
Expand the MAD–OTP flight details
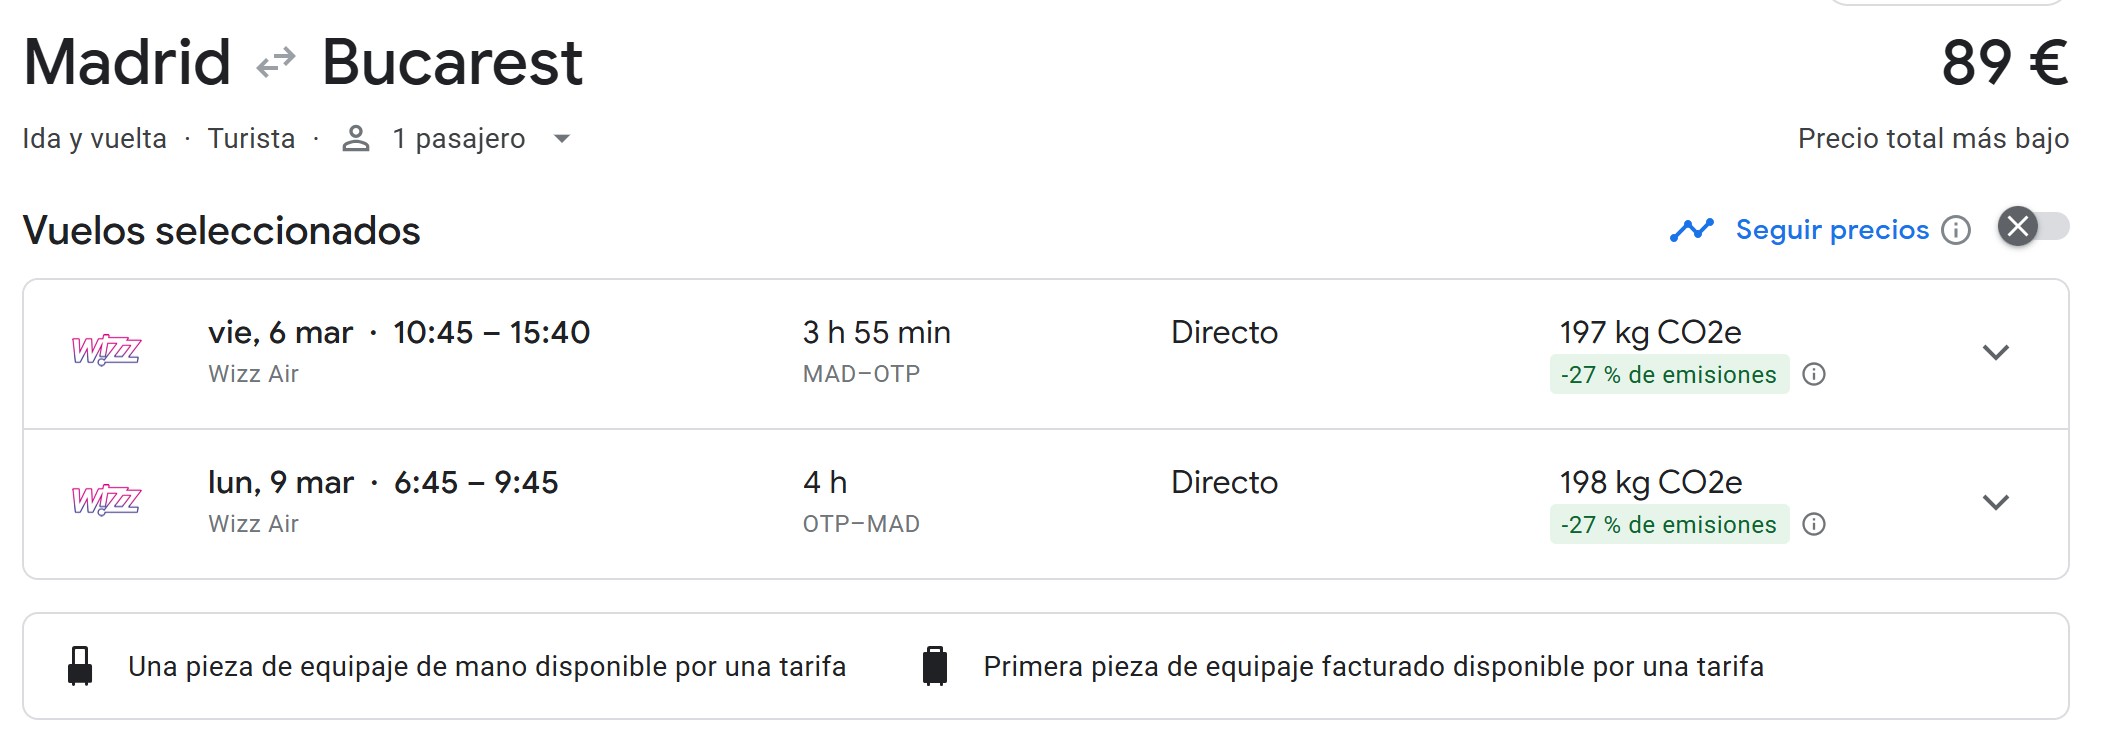[x=1995, y=352]
